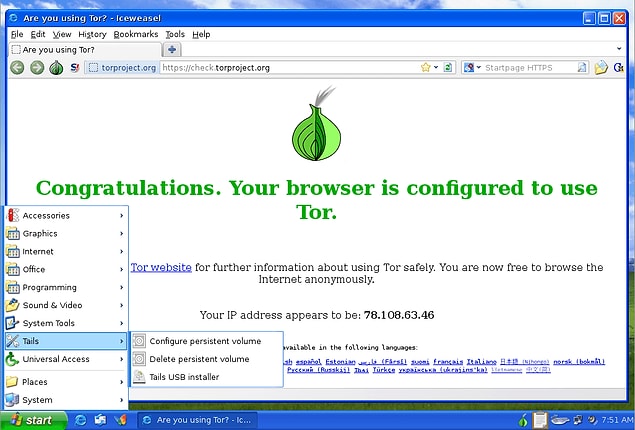Expand the Programming submenu
Viewport: 635px width, 430px height.
coord(66,287)
